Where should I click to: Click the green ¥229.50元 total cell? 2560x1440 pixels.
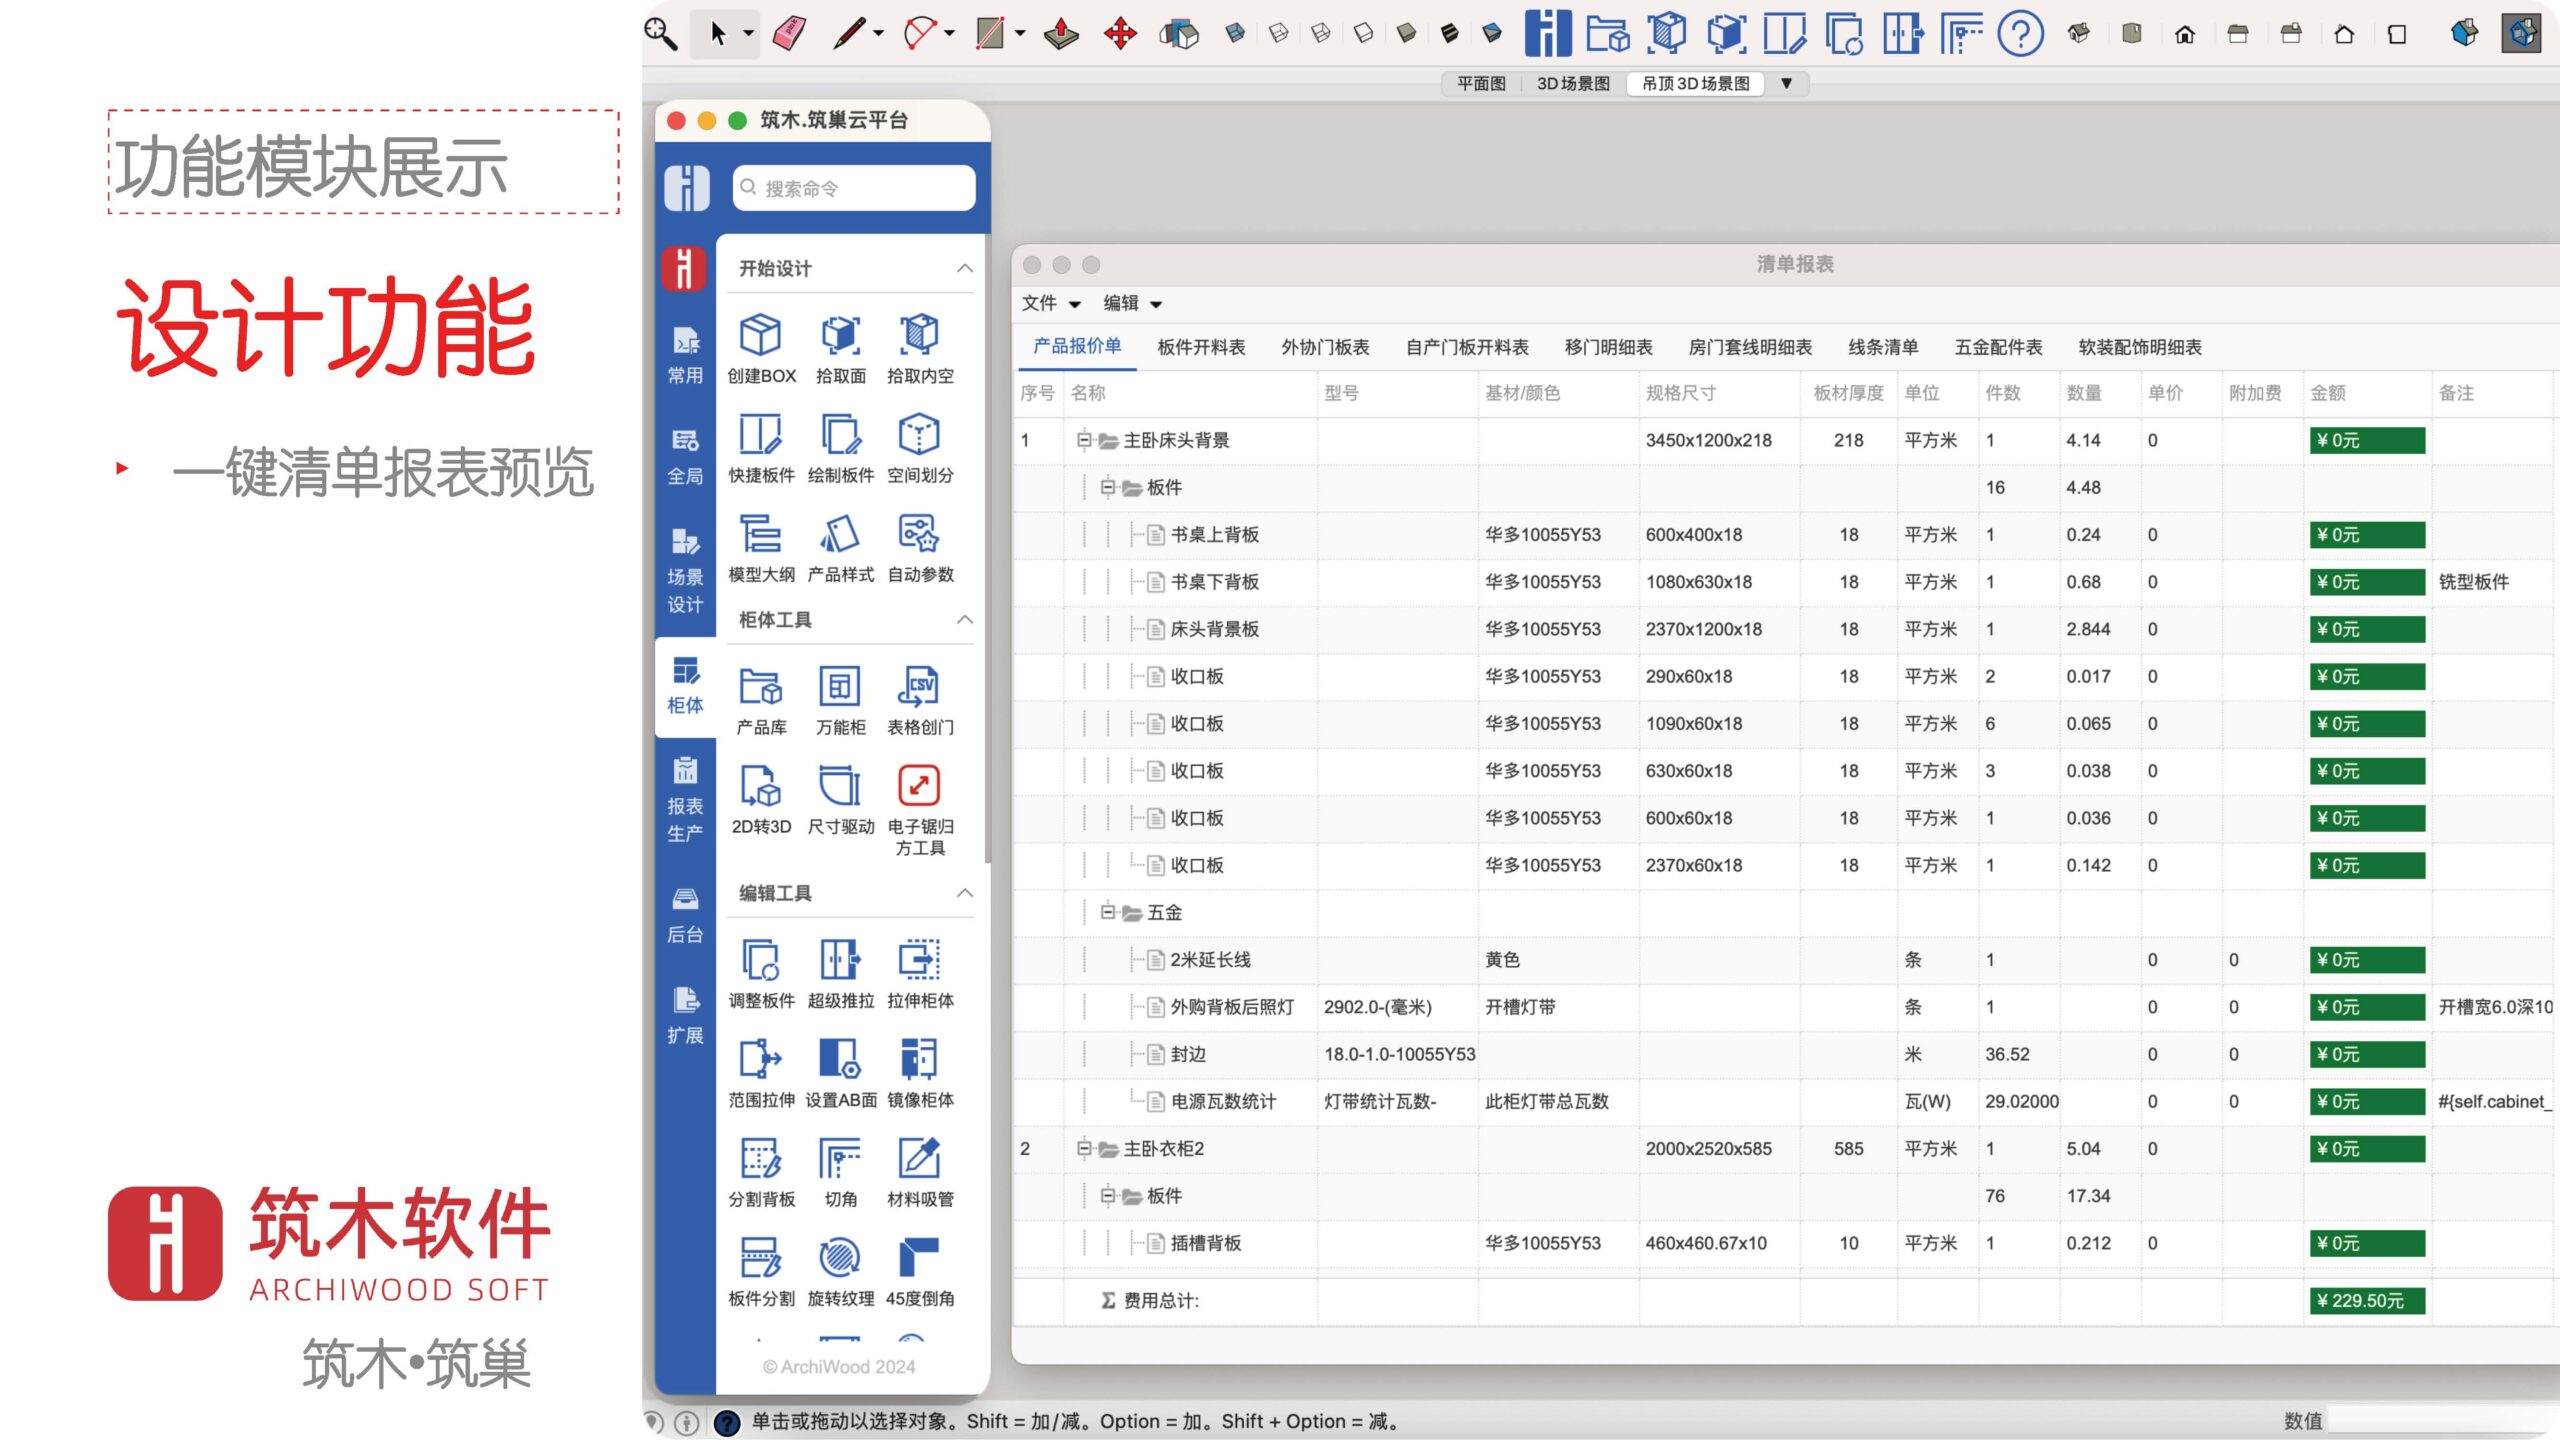(2366, 1301)
